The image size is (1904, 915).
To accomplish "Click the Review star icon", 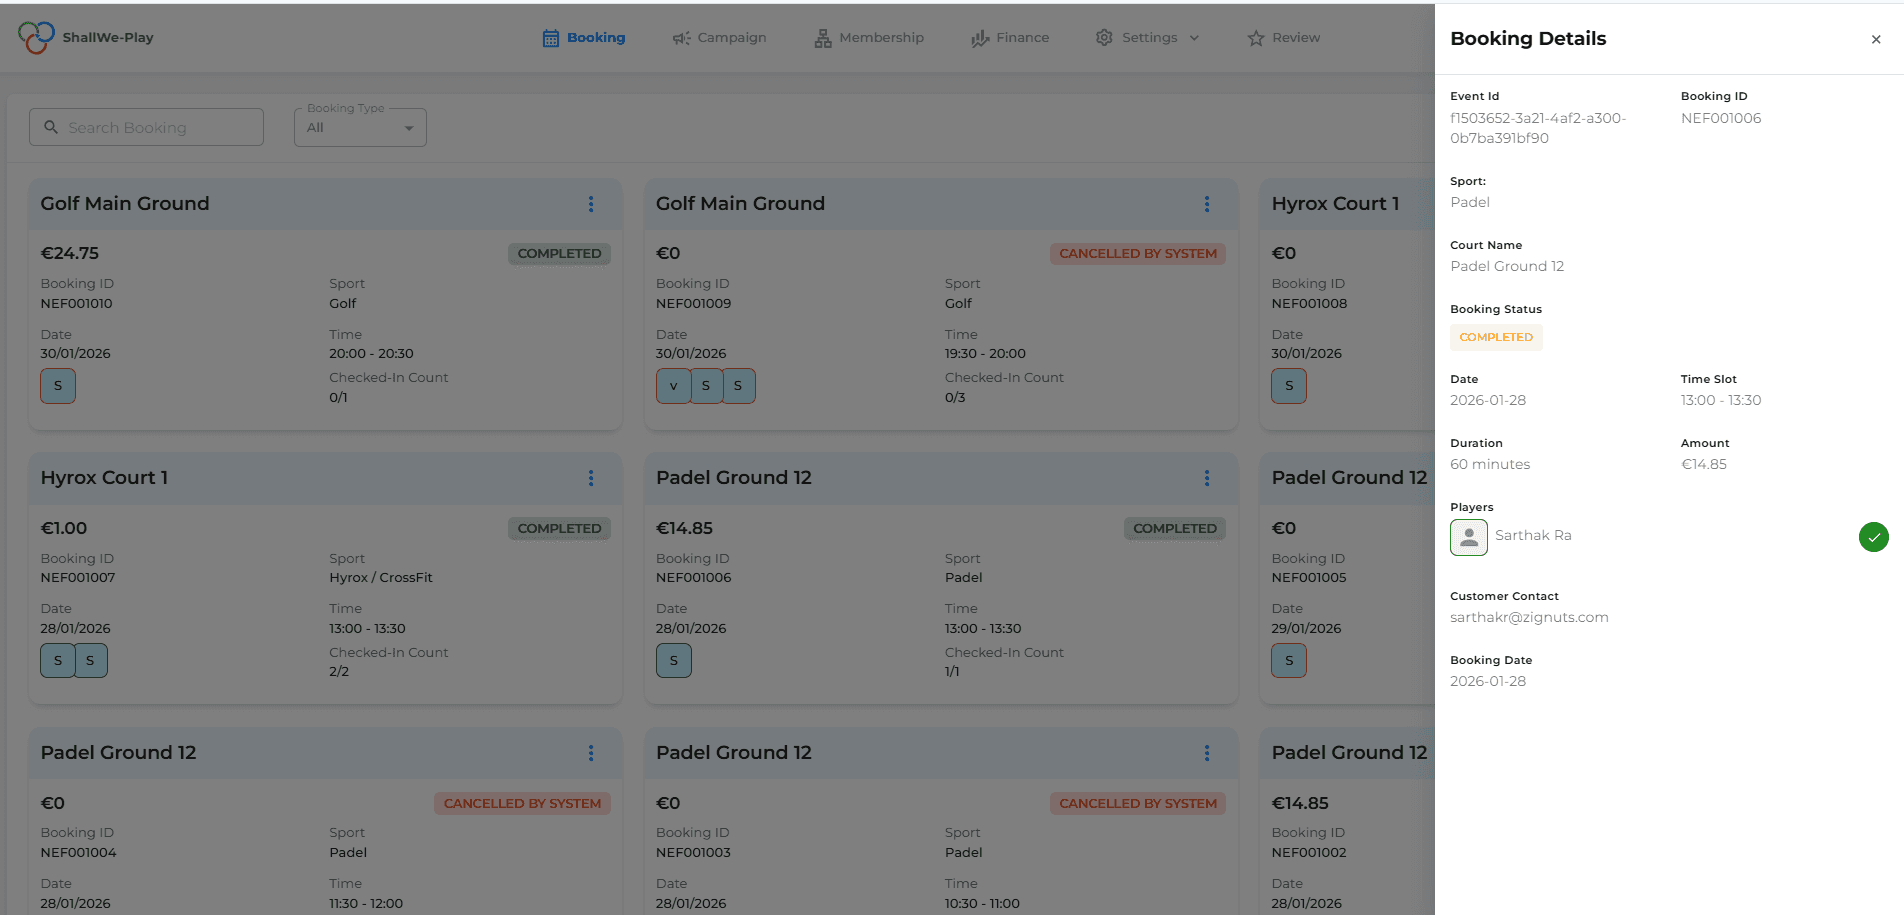I will coord(1256,38).
